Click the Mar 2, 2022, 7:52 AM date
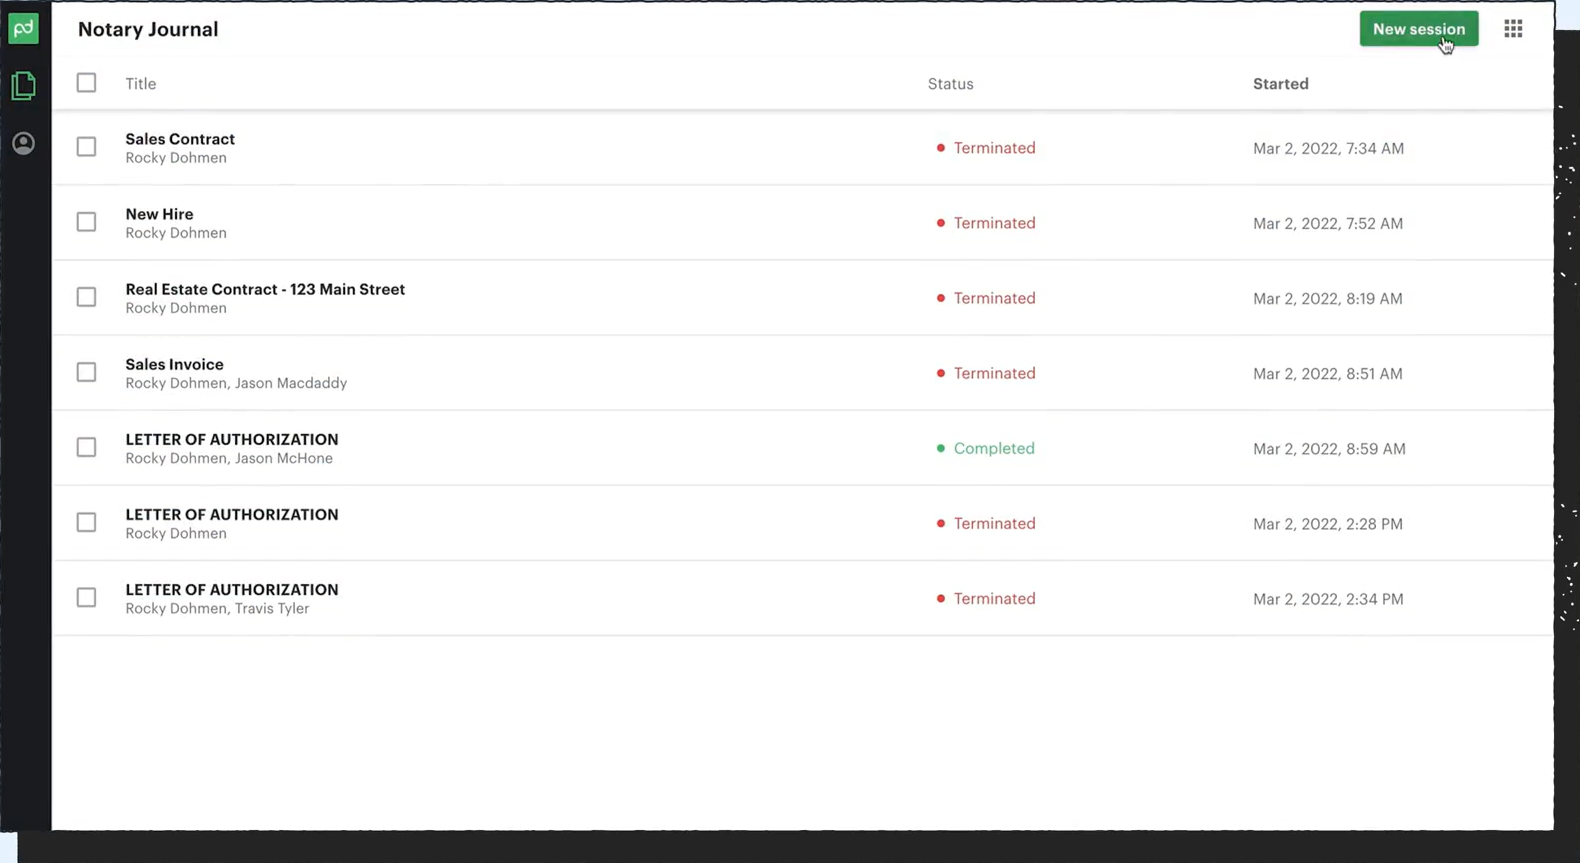 pos(1328,223)
